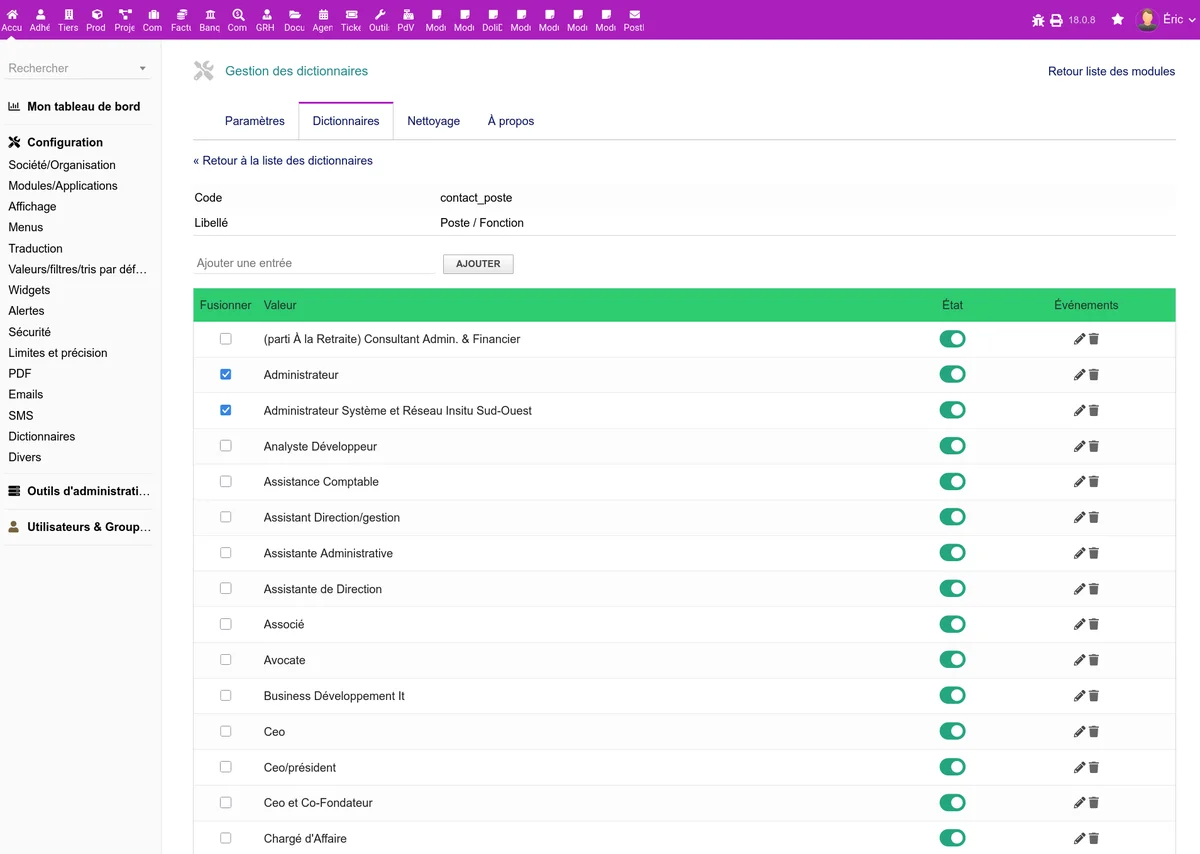Open the Tiers building icon menu
The width and height of the screenshot is (1200, 854).
coord(68,15)
